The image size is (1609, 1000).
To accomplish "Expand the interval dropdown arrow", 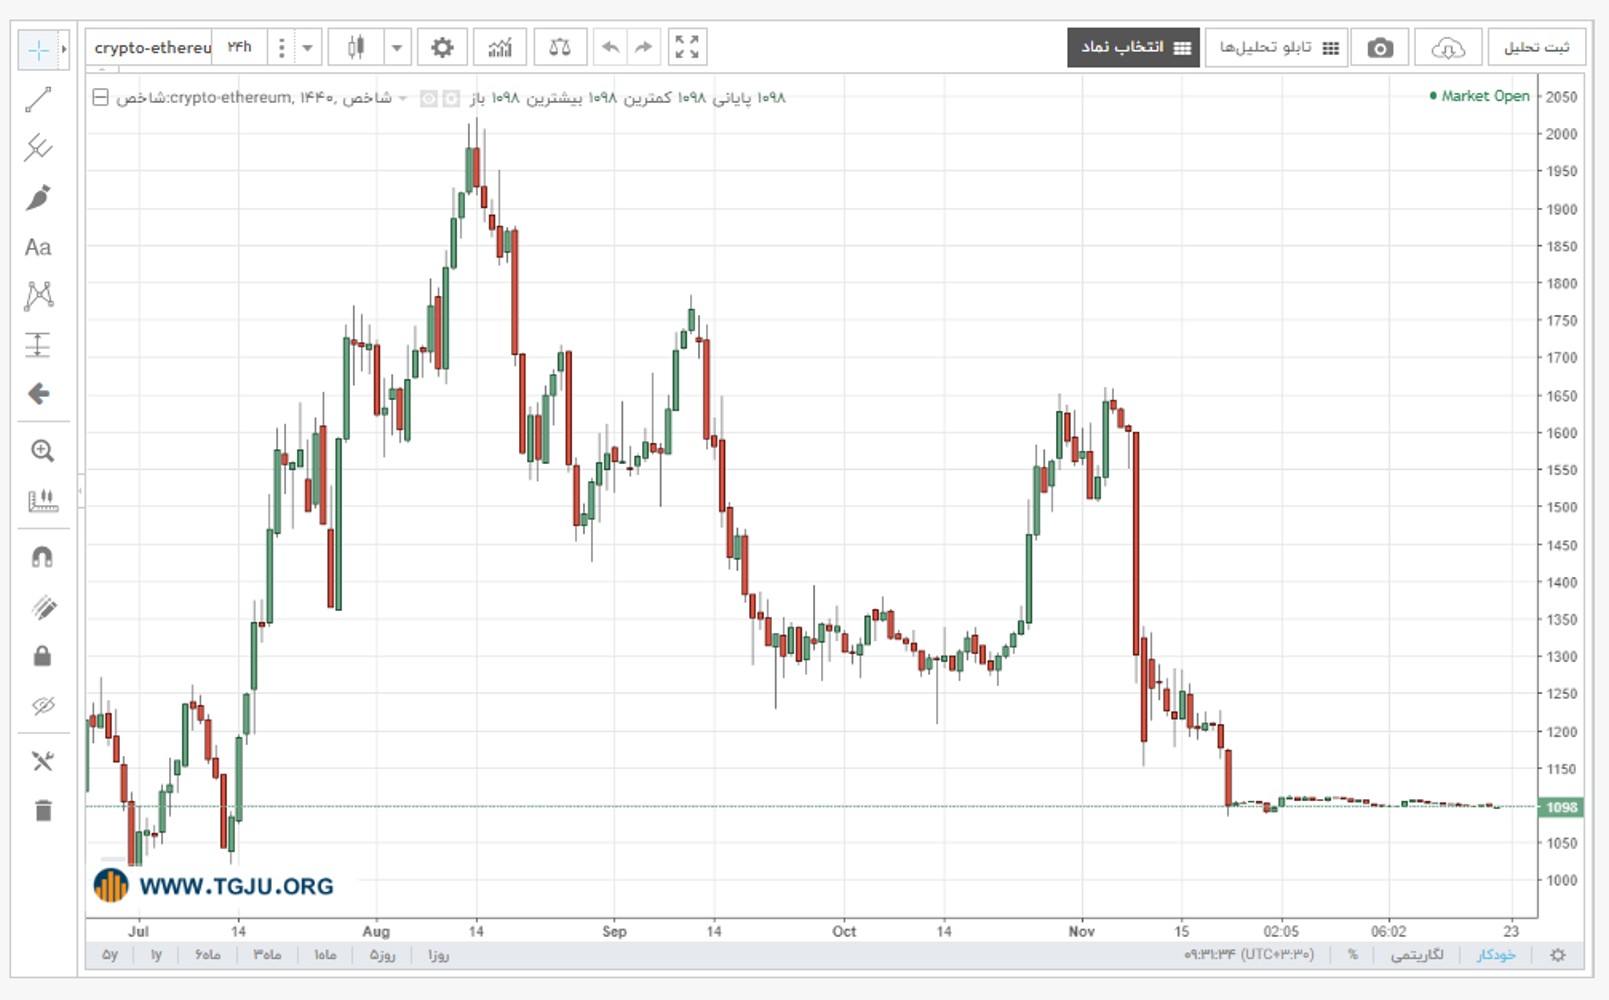I will click(308, 47).
